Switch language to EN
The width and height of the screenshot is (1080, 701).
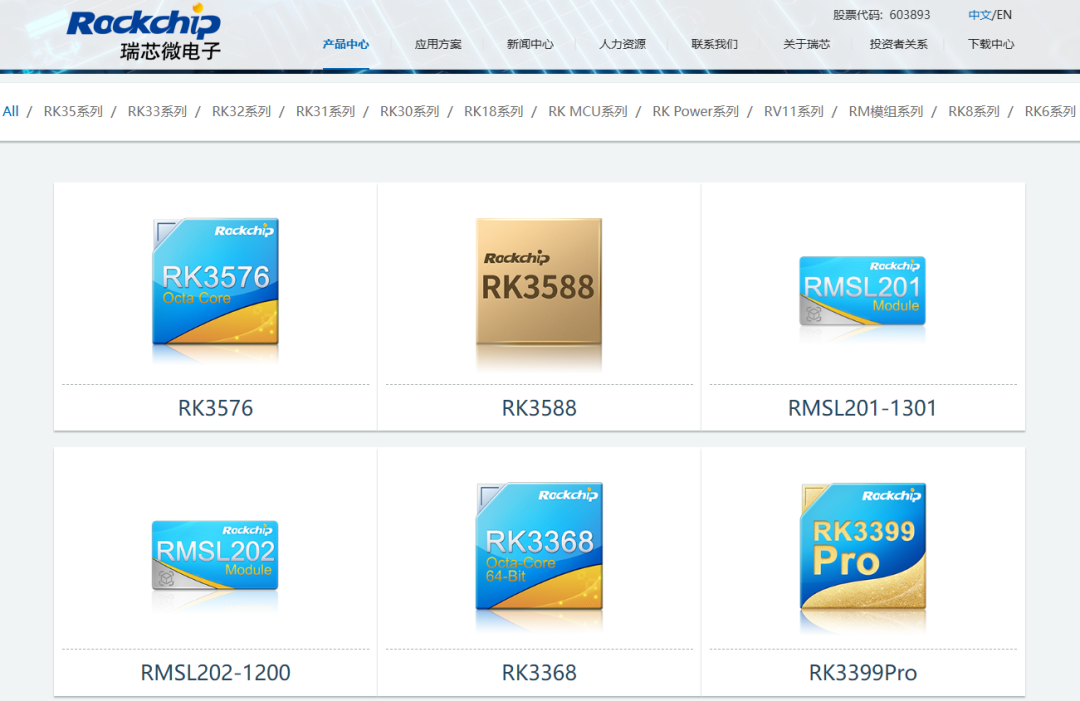1004,15
